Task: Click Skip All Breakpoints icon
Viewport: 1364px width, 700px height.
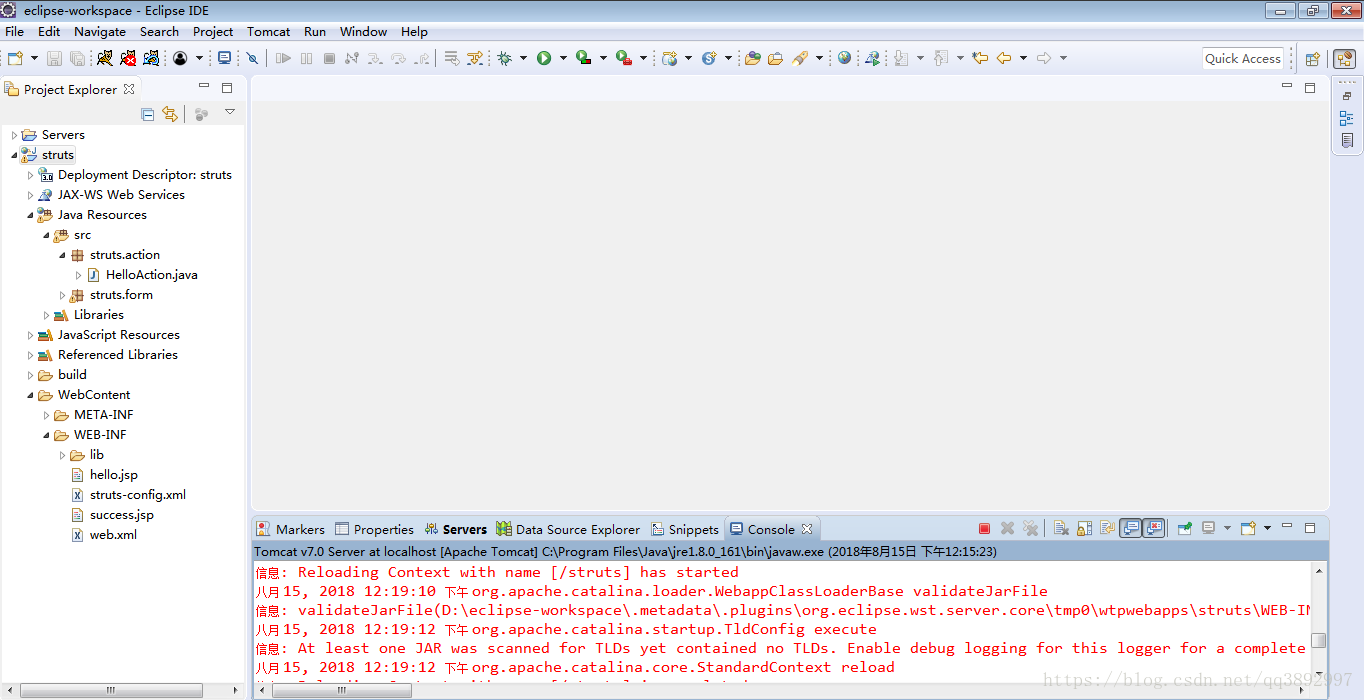Action: click(x=253, y=58)
